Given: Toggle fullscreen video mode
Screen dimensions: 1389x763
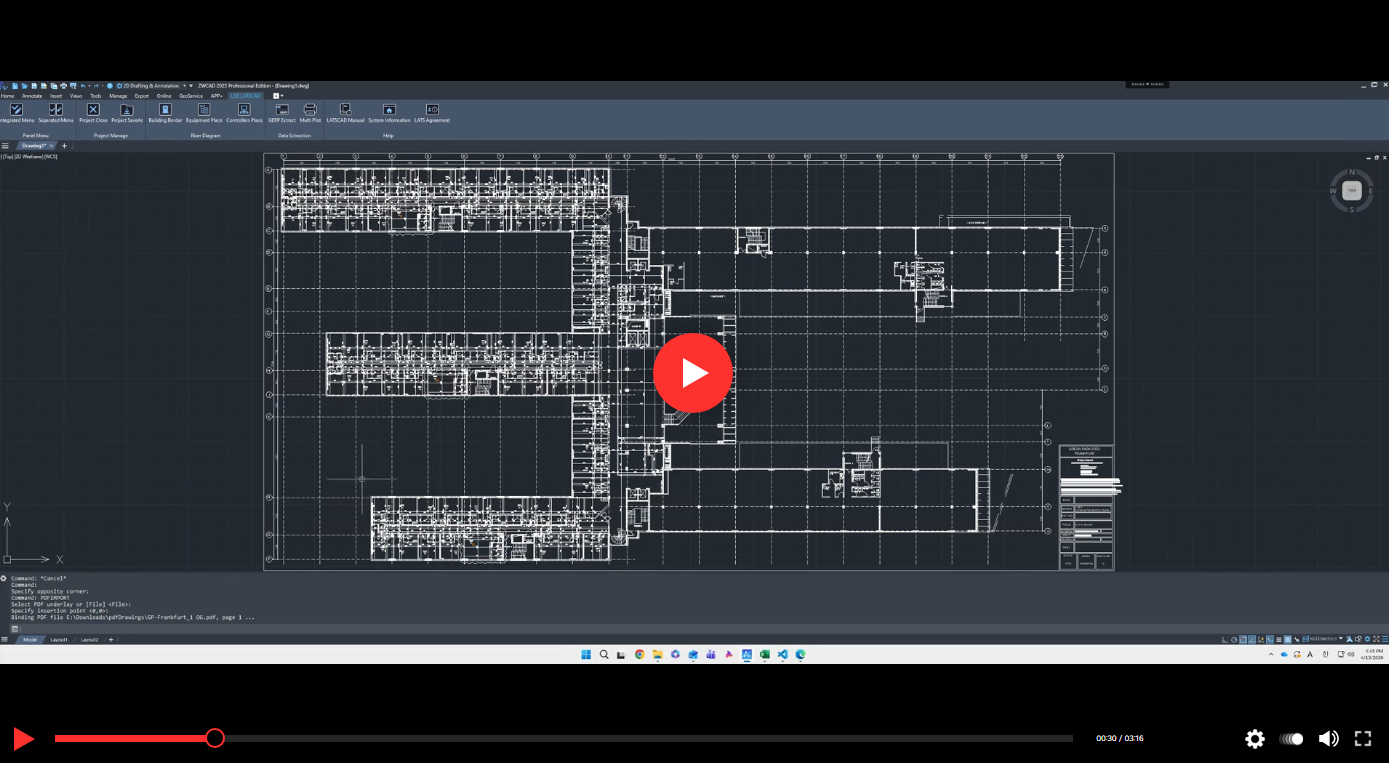Looking at the screenshot, I should (1363, 739).
